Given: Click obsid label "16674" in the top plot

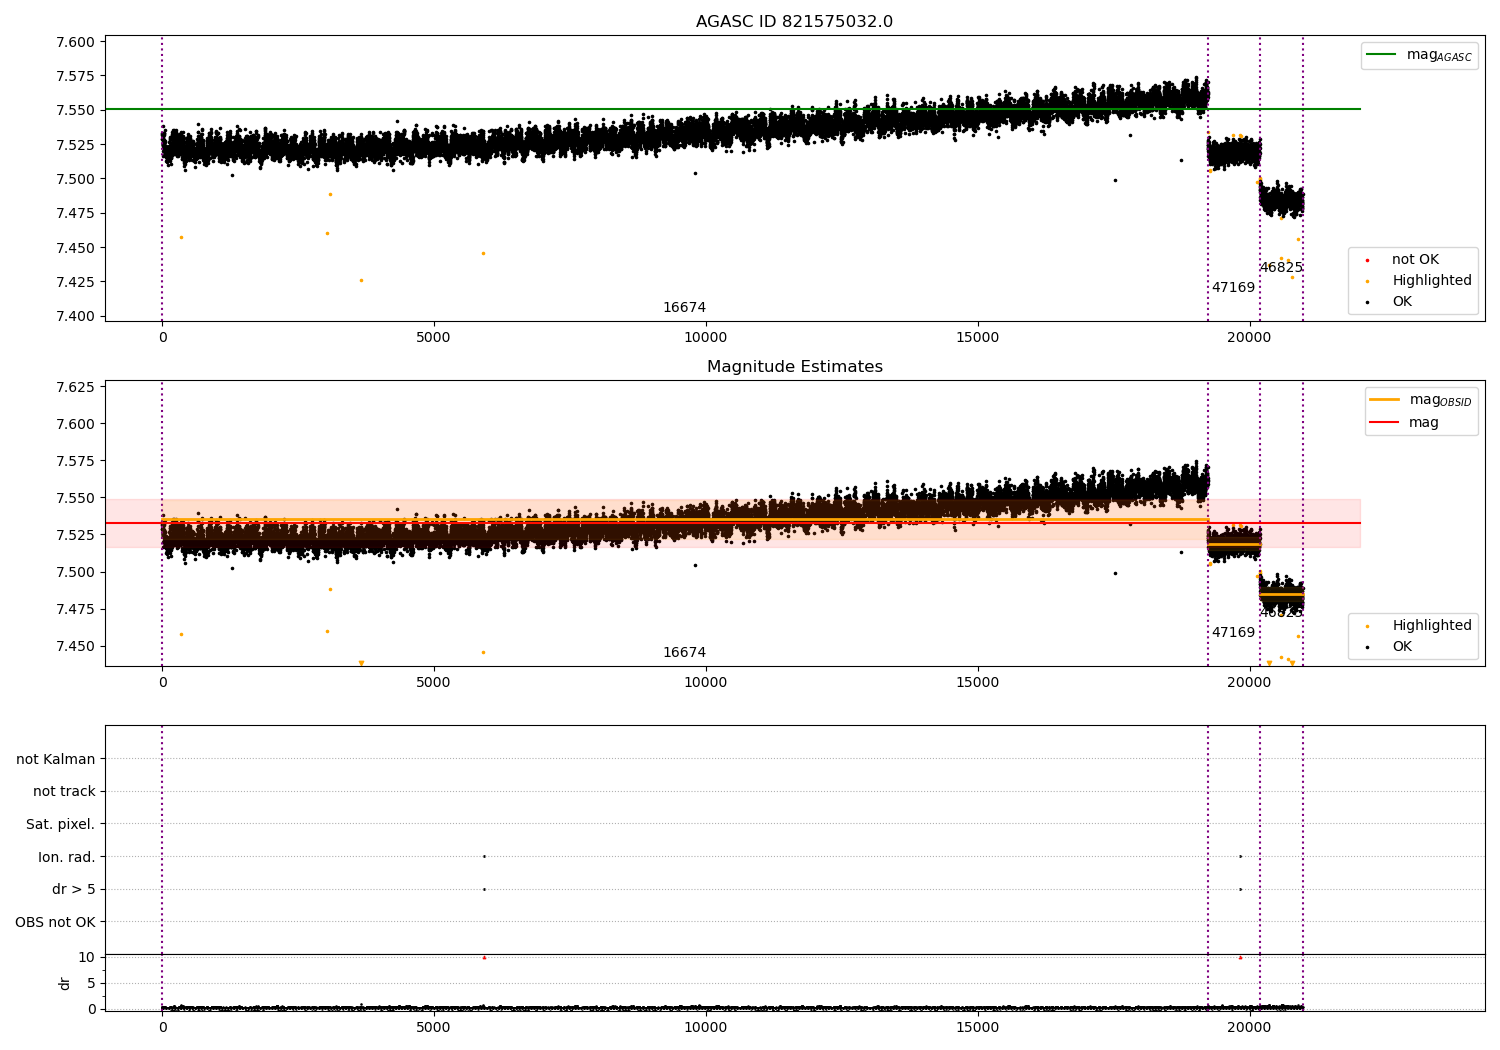Looking at the screenshot, I should [x=684, y=308].
